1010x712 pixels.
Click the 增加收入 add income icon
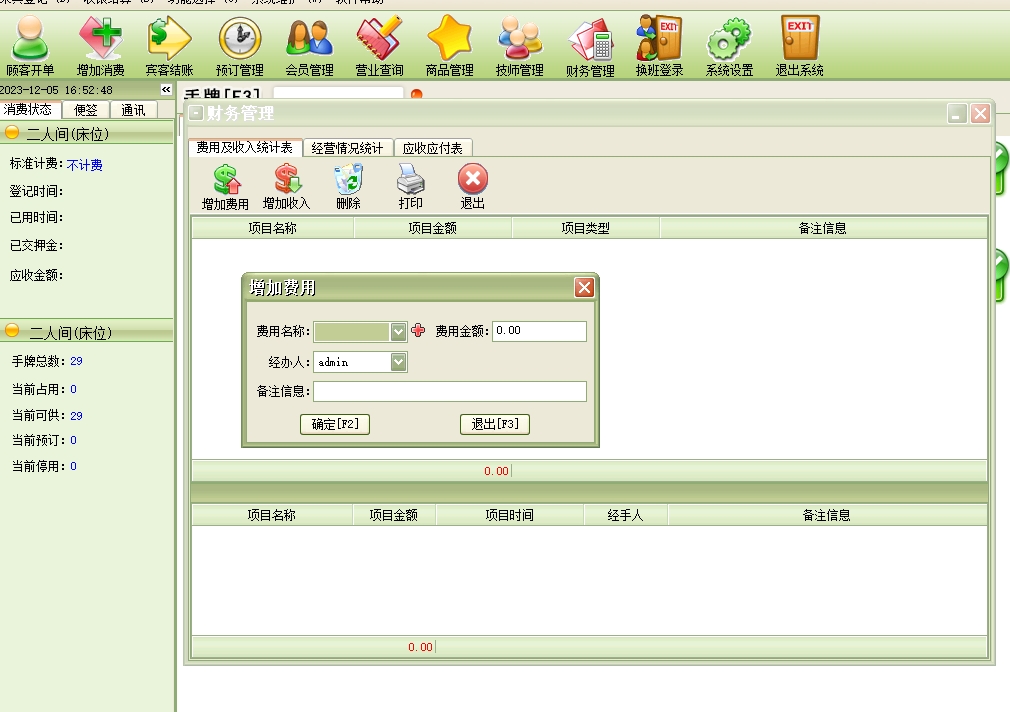(287, 185)
